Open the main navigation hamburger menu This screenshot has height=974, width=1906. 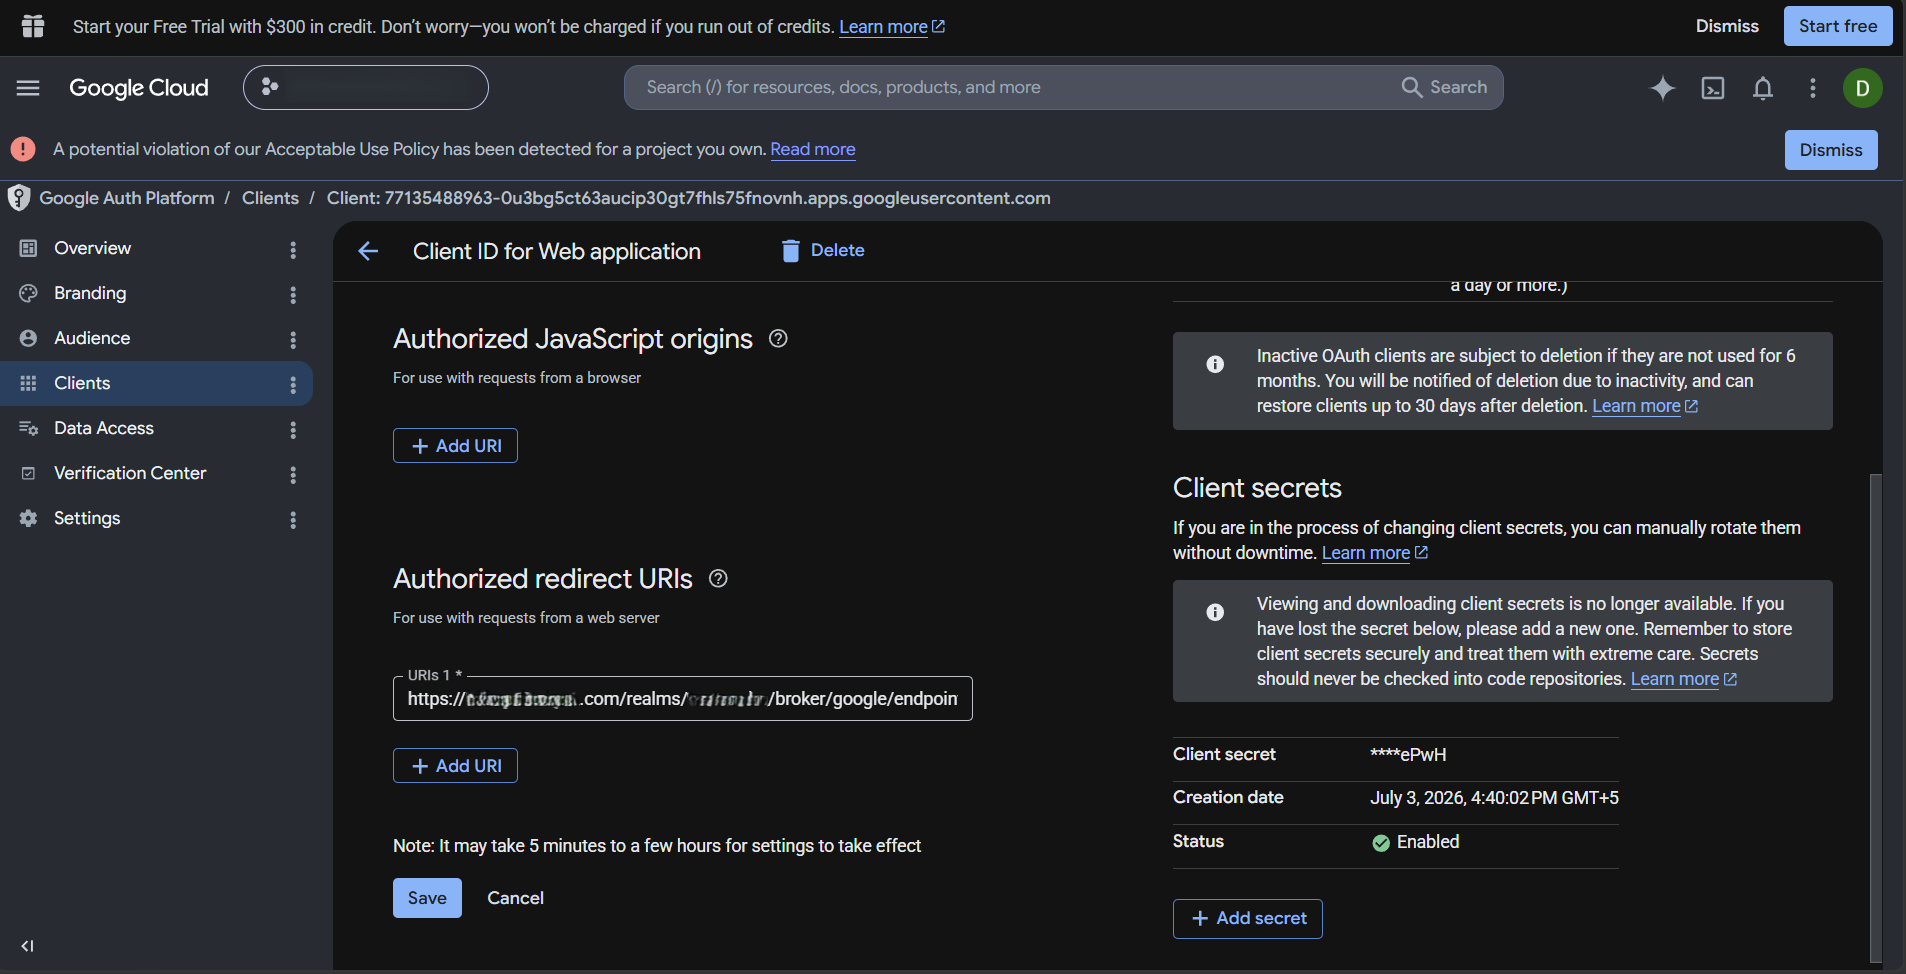coord(28,88)
